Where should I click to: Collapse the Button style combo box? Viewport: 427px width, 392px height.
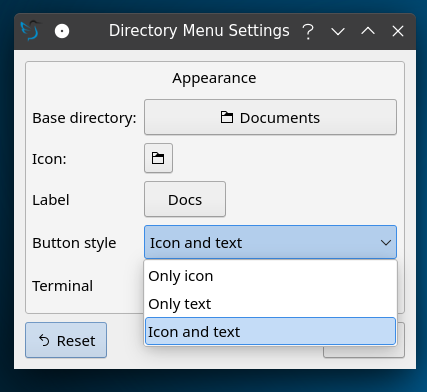(270, 242)
